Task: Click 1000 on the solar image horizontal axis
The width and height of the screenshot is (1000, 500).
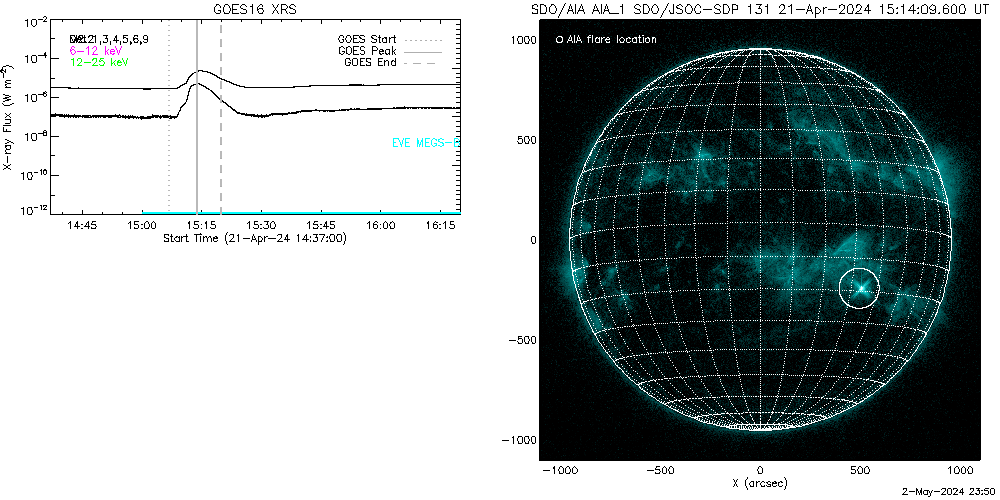Action: click(960, 471)
